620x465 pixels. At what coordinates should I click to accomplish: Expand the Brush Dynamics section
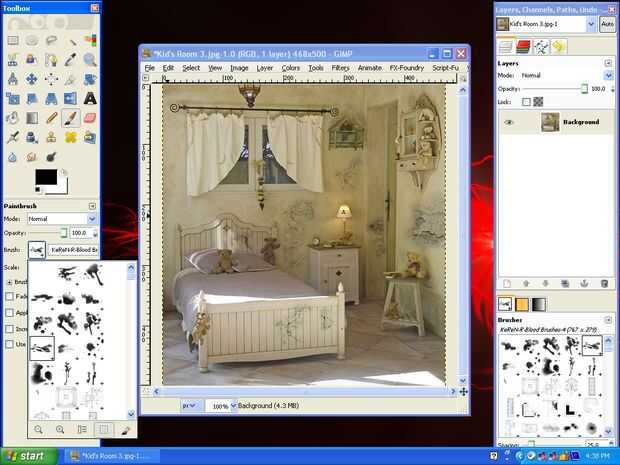[9, 282]
